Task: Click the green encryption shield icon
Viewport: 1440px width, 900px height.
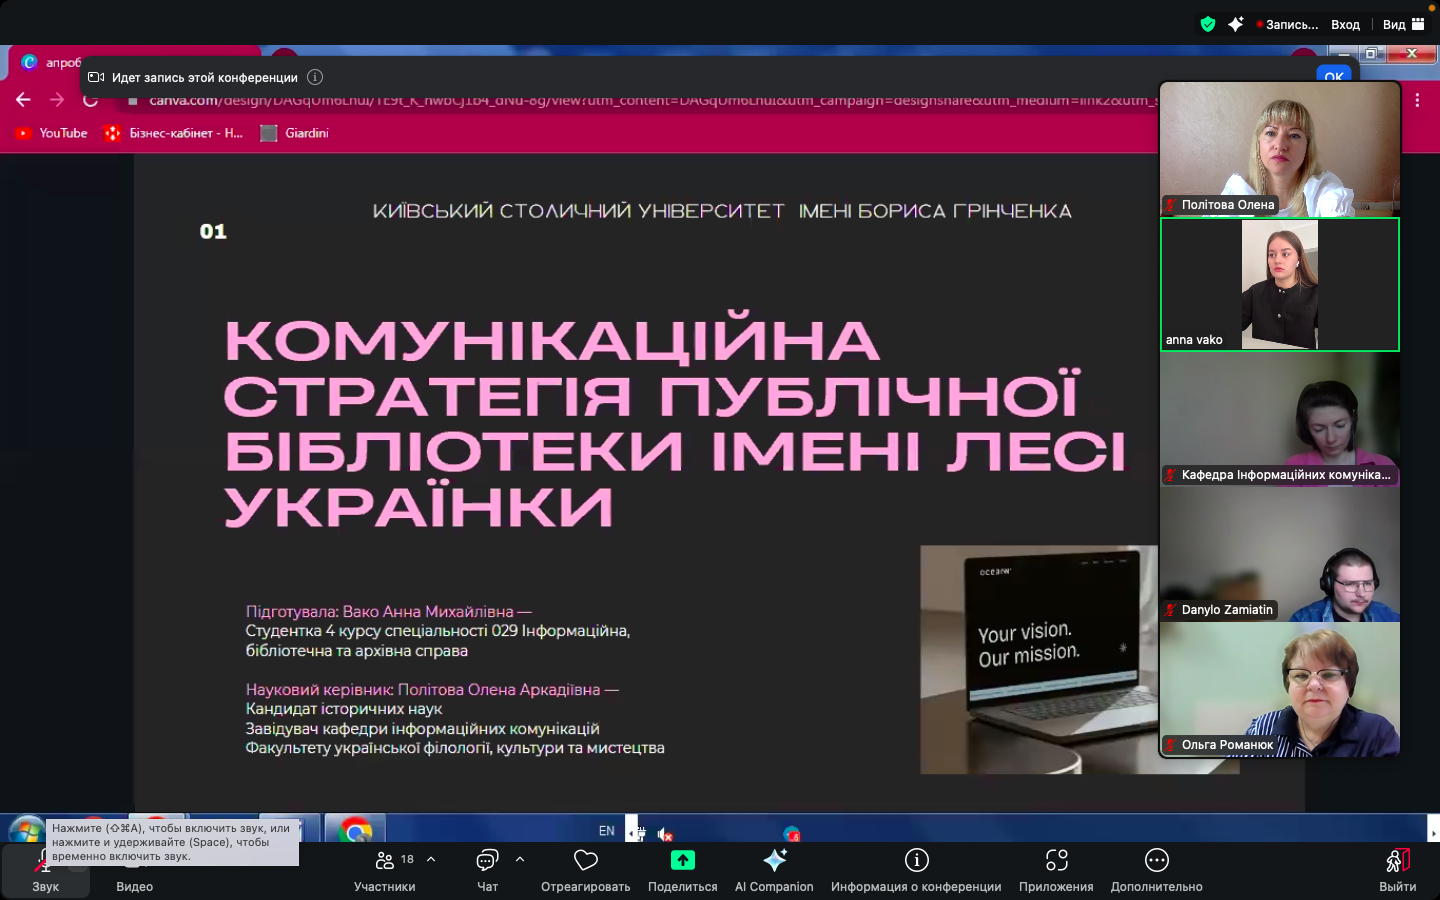Action: 1208,24
